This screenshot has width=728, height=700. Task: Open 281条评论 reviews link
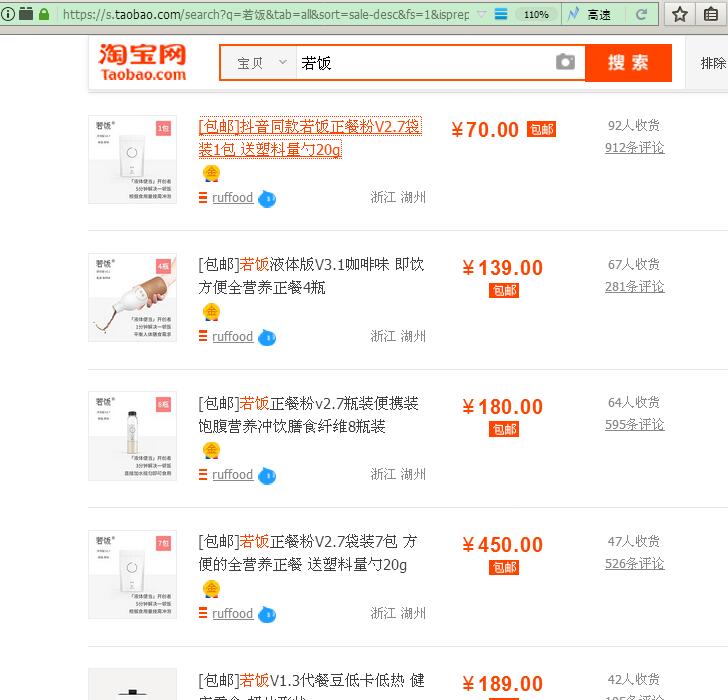tap(634, 286)
